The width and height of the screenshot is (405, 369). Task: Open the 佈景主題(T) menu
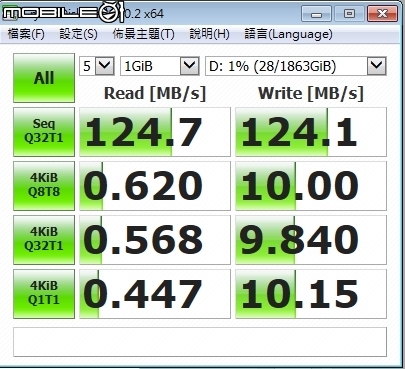coord(143,34)
